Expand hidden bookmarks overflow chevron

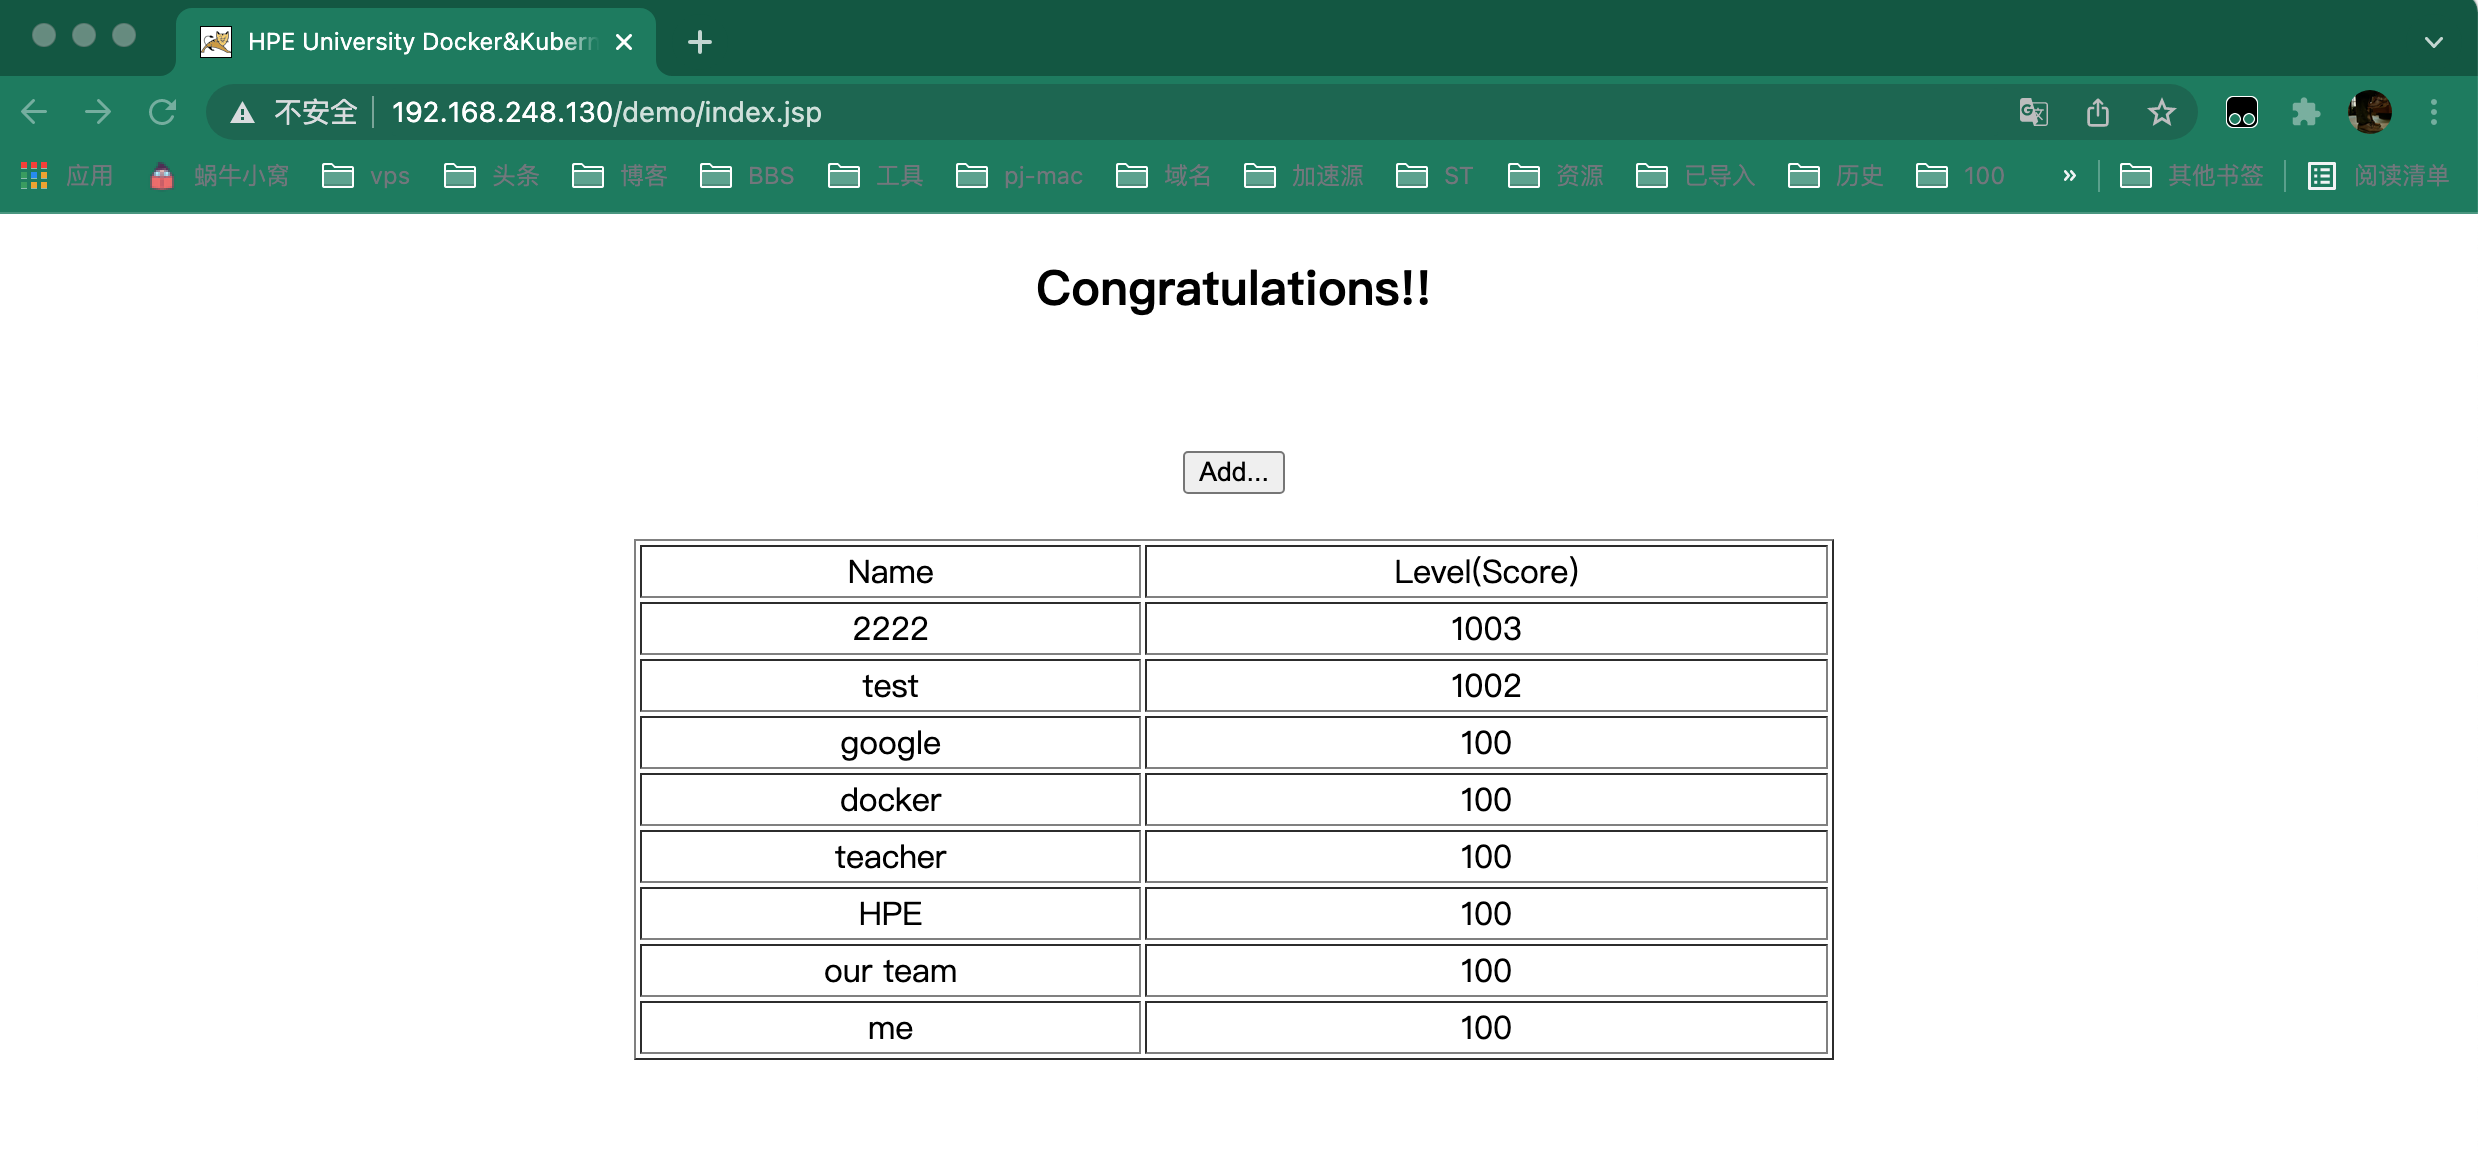[2069, 176]
